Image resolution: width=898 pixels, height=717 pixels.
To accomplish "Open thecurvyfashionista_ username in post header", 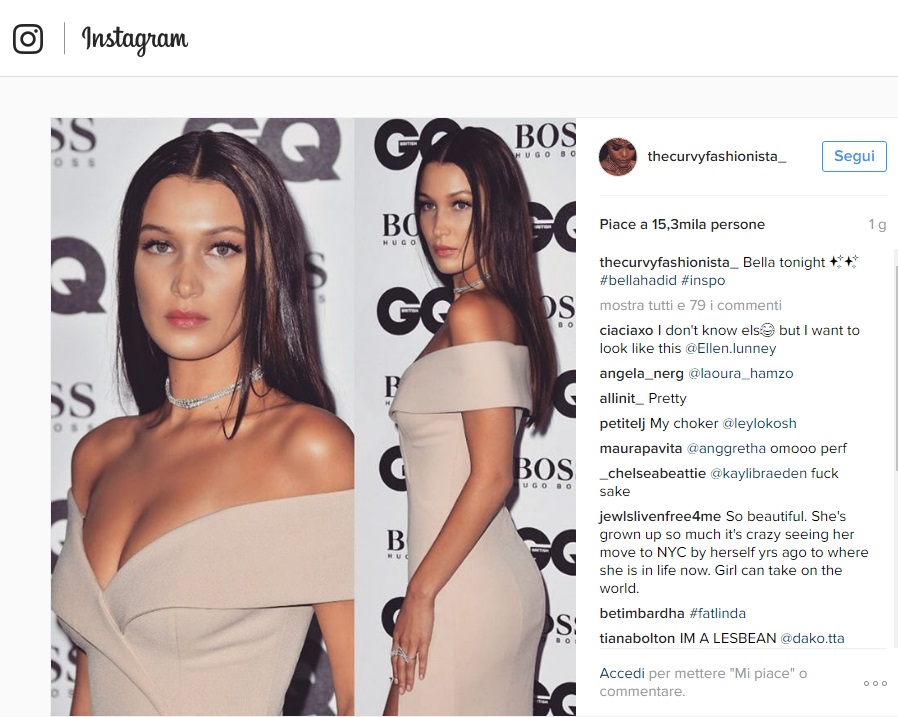I will (x=716, y=156).
